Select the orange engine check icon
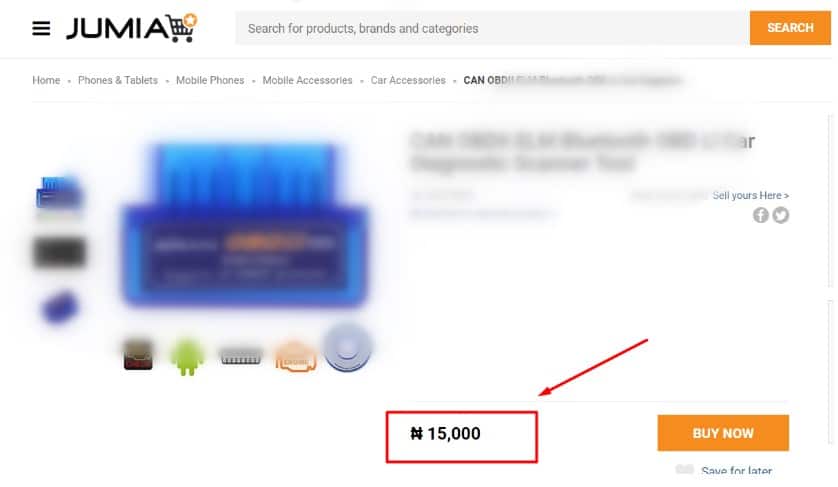Screen dimensions: 838x487 [296, 357]
